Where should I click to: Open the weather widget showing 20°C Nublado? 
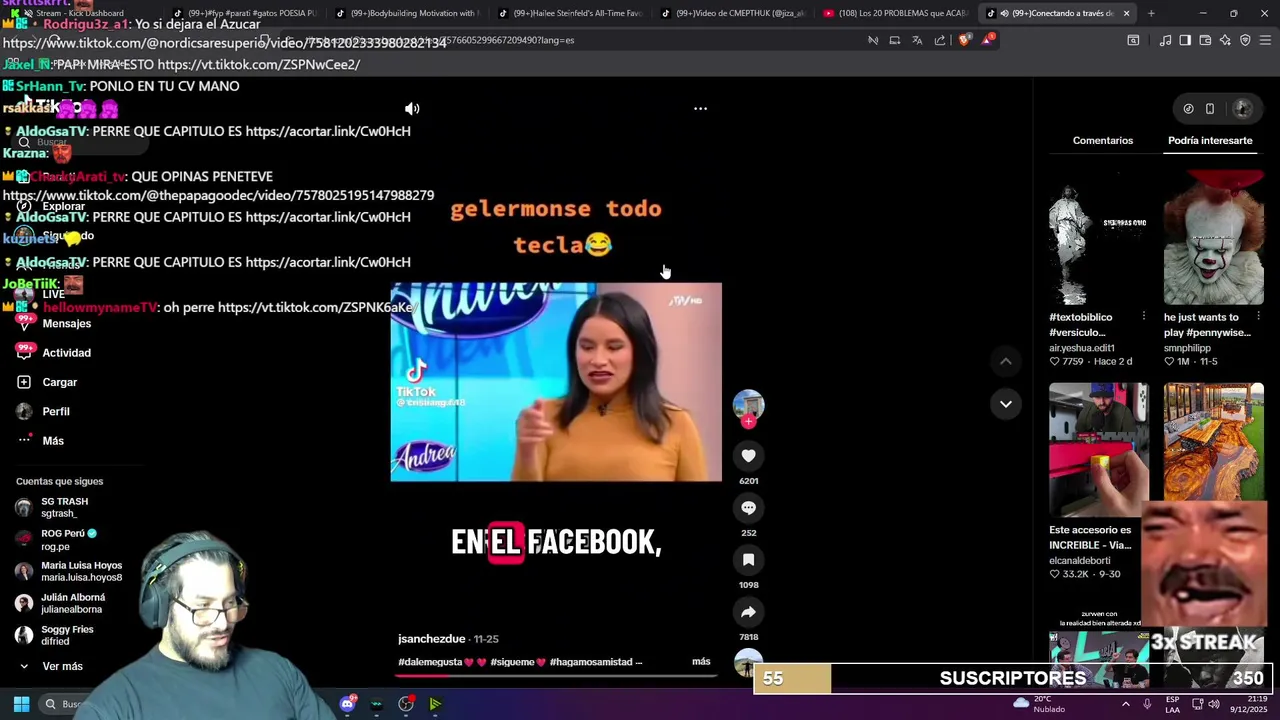click(x=1040, y=704)
